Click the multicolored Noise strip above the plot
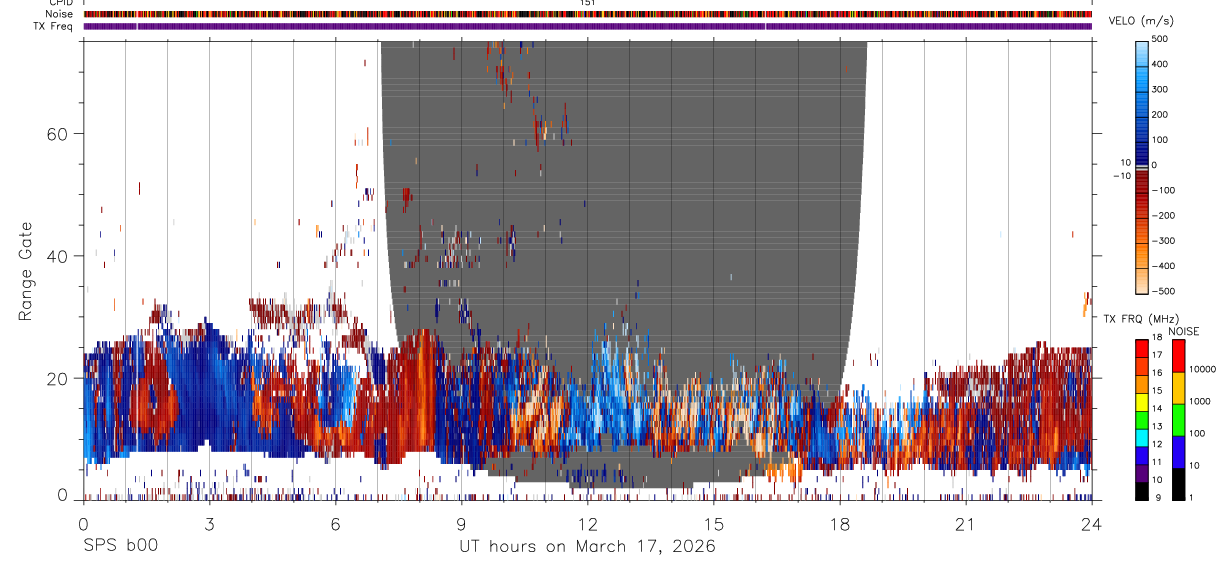 coord(588,14)
